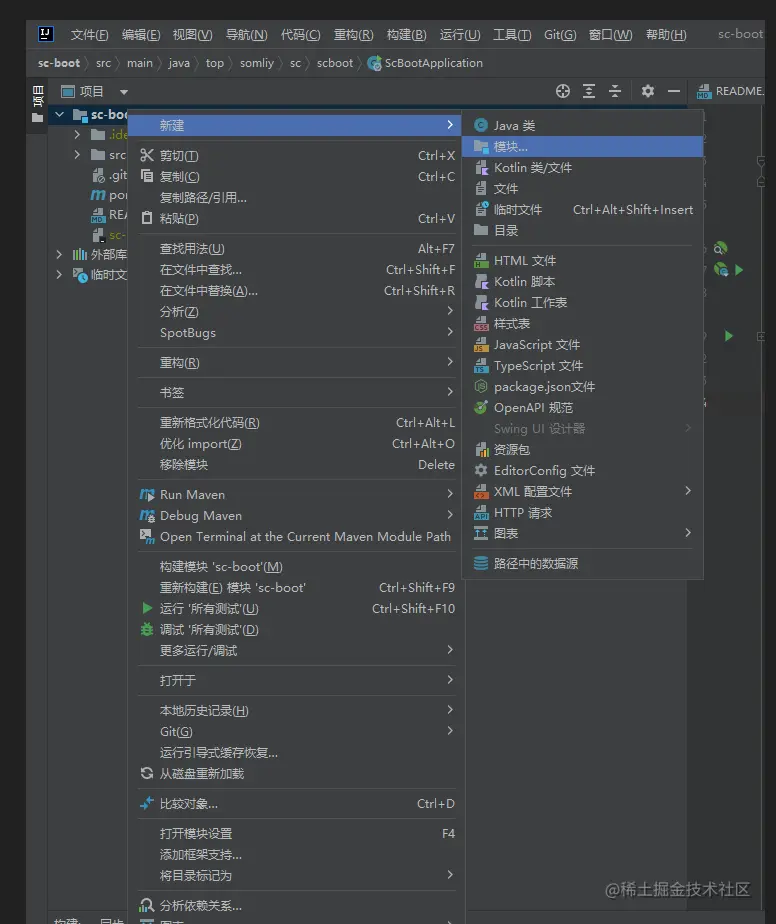Click the Java class icon in submenu
This screenshot has width=776, height=924.
[481, 125]
